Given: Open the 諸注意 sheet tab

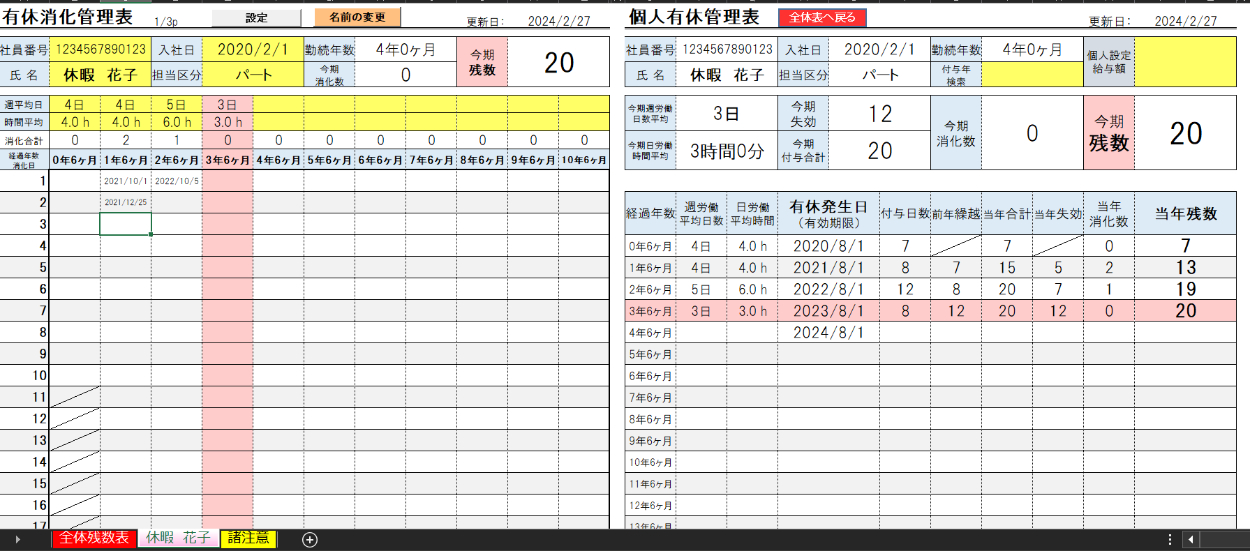Looking at the screenshot, I should [x=248, y=538].
